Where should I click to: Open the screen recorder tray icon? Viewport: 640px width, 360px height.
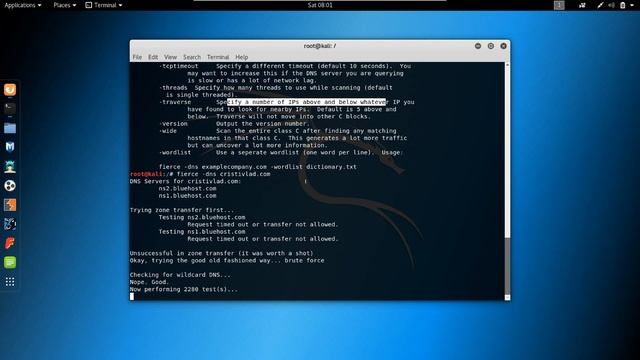tap(582, 5)
